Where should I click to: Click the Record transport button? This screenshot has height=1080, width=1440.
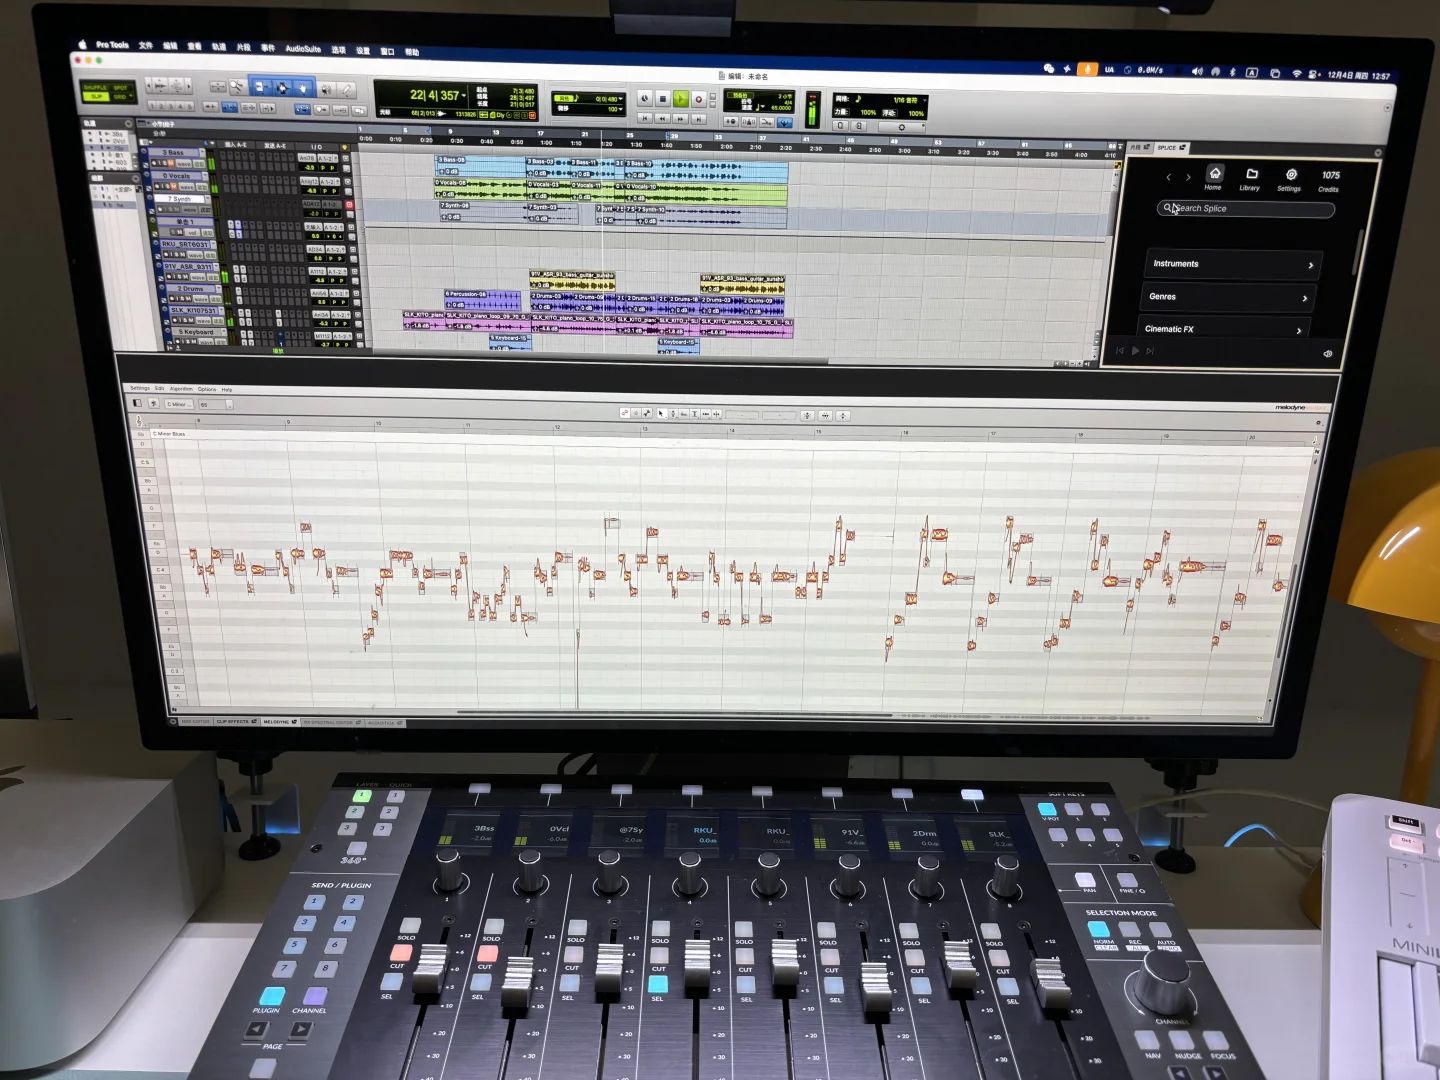[x=699, y=99]
